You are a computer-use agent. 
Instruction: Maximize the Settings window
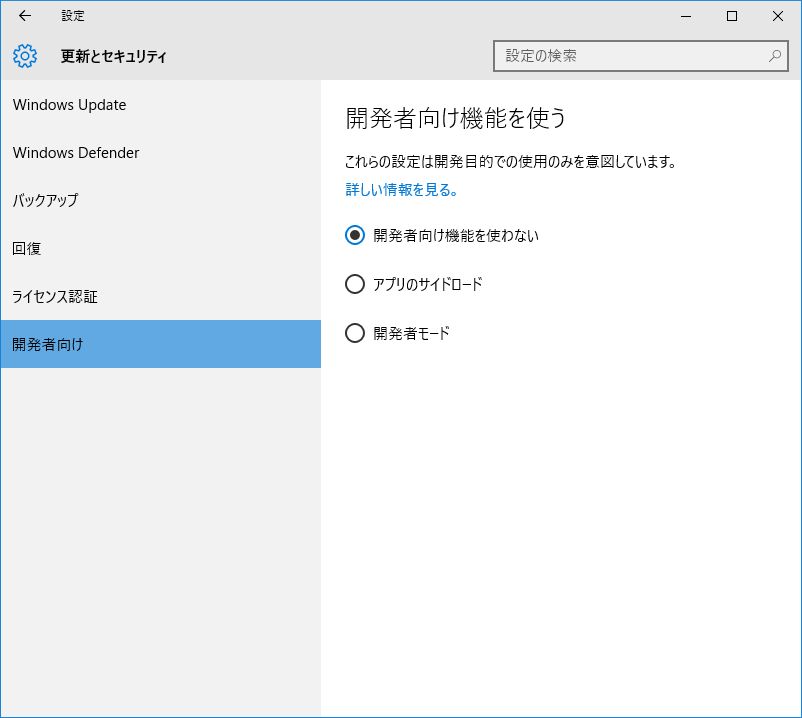[732, 16]
